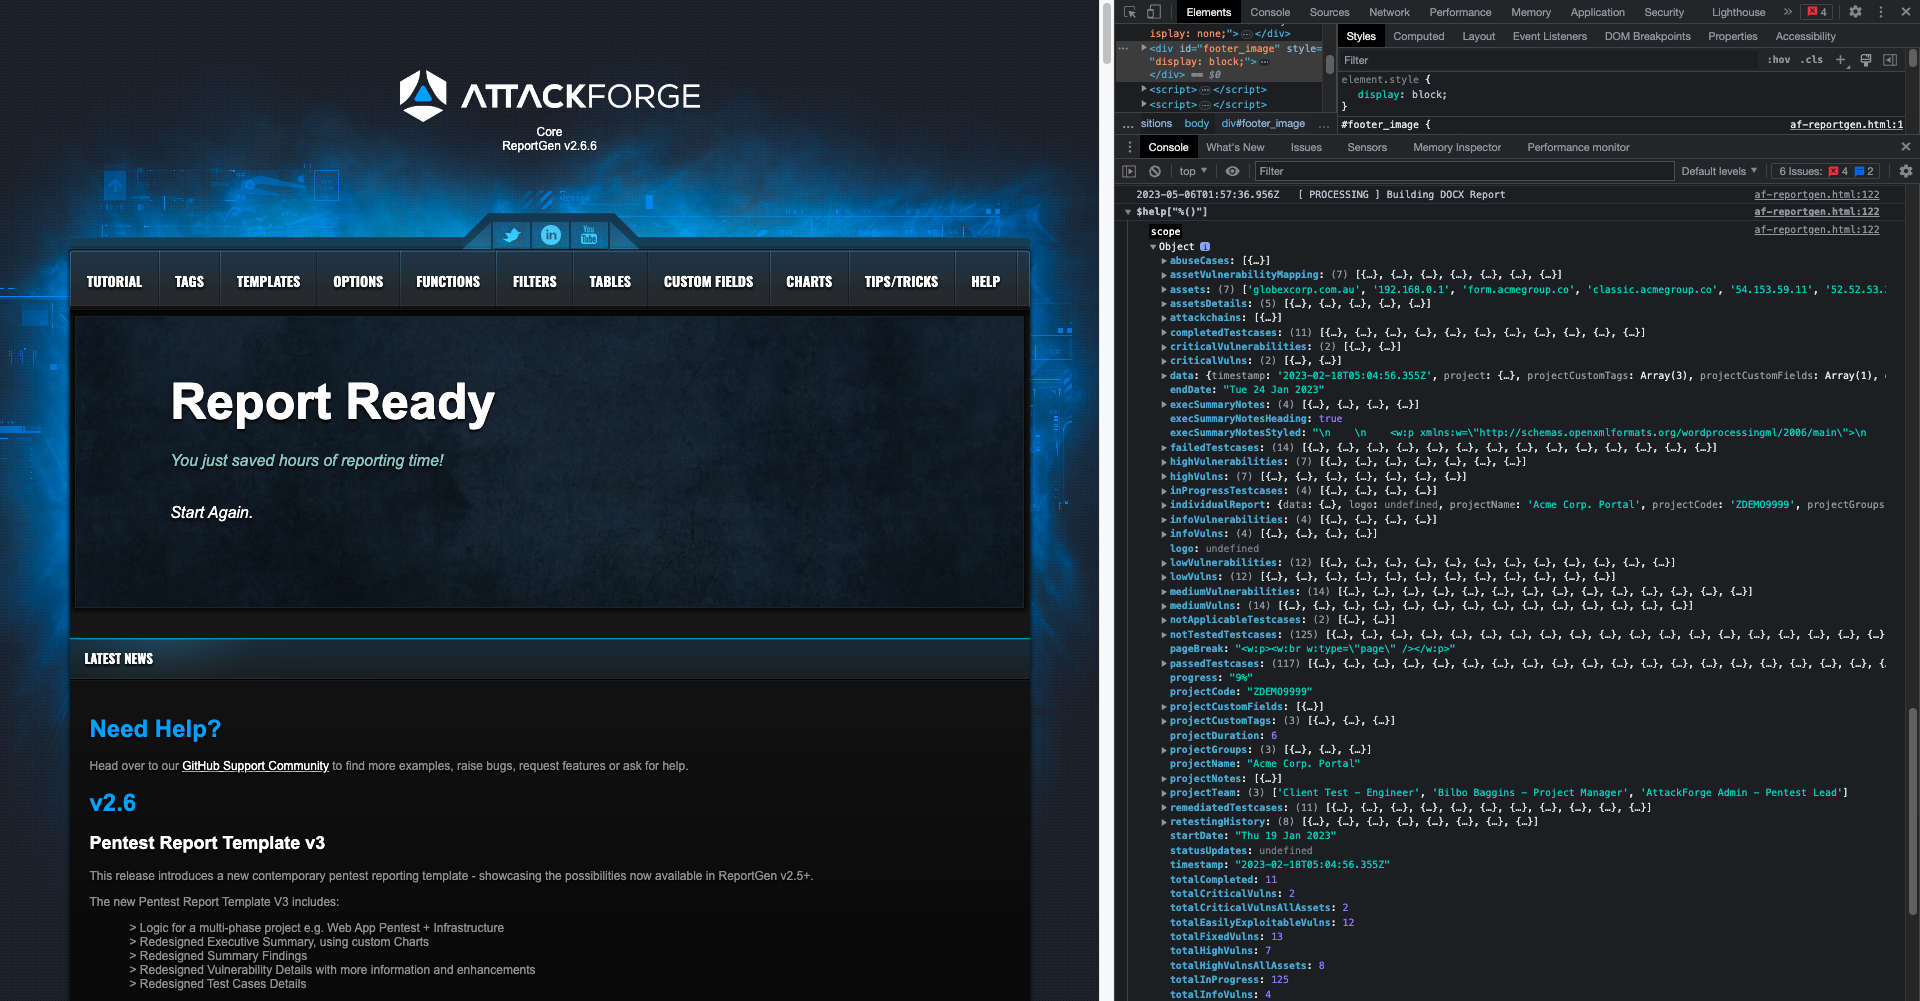Toggle the device emulation toolbar
Screen dimensions: 1920x1001
pos(1154,11)
